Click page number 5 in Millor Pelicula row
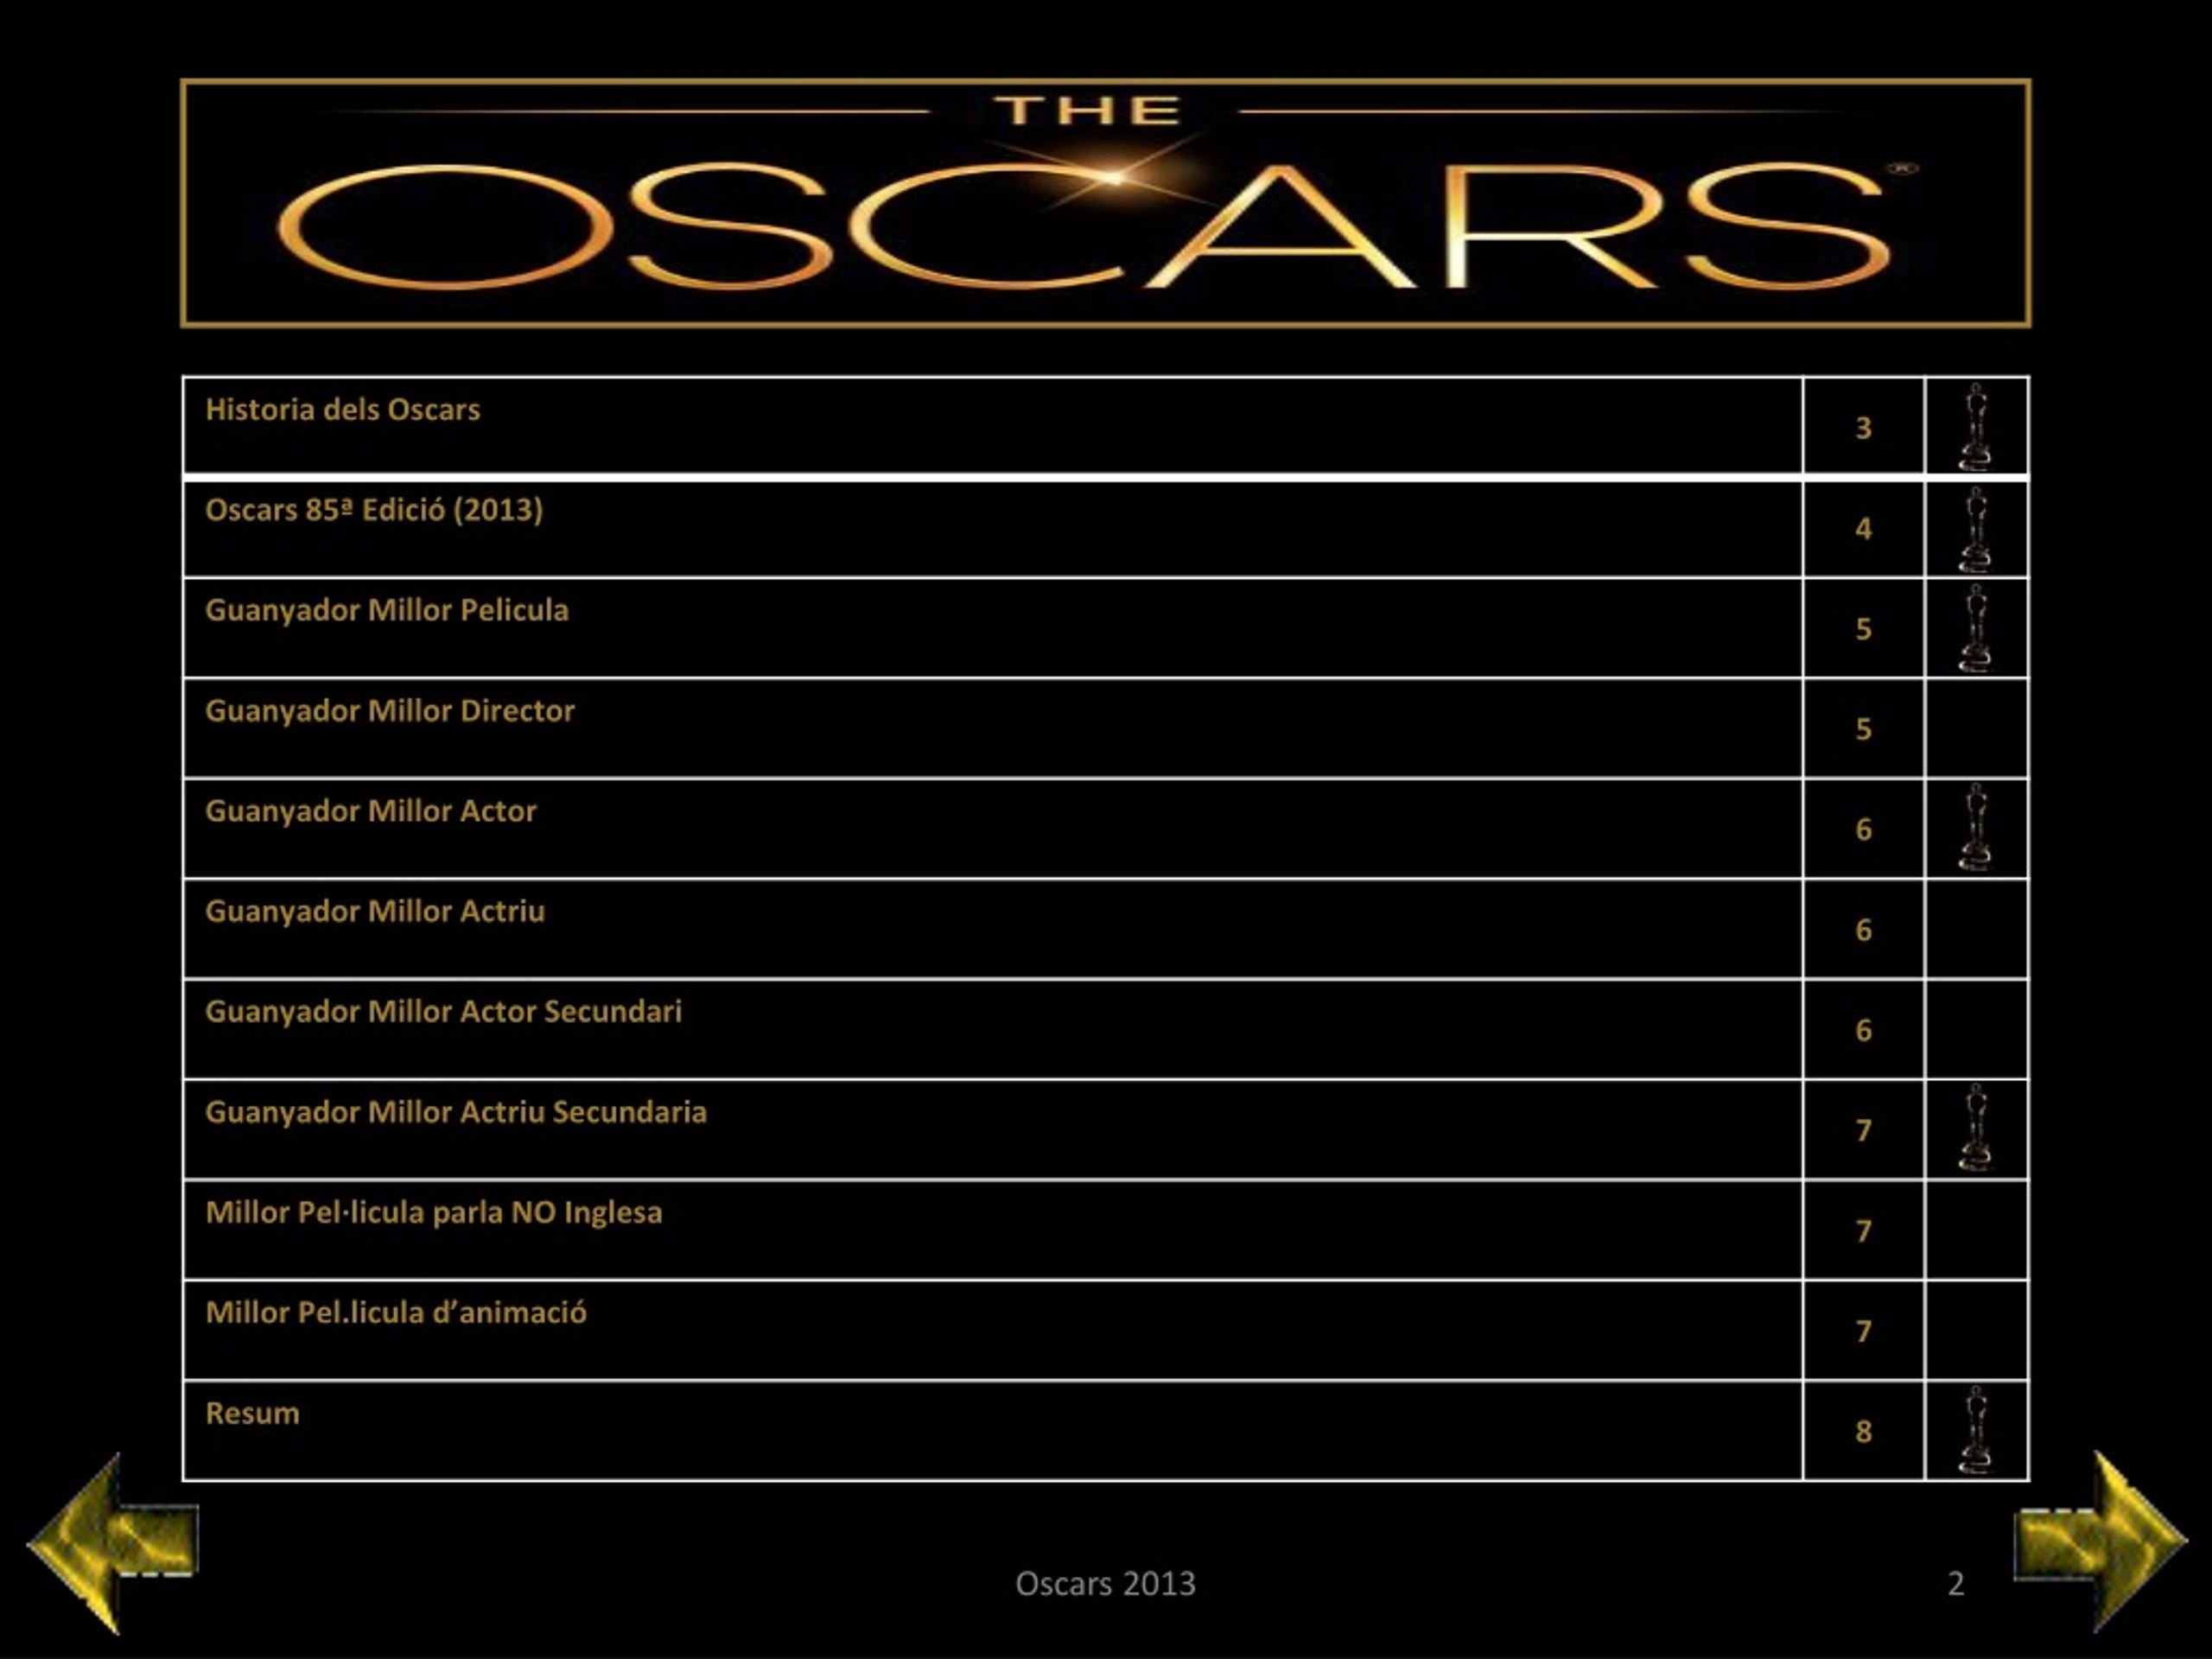Image resolution: width=2212 pixels, height=1659 pixels. 1863,629
